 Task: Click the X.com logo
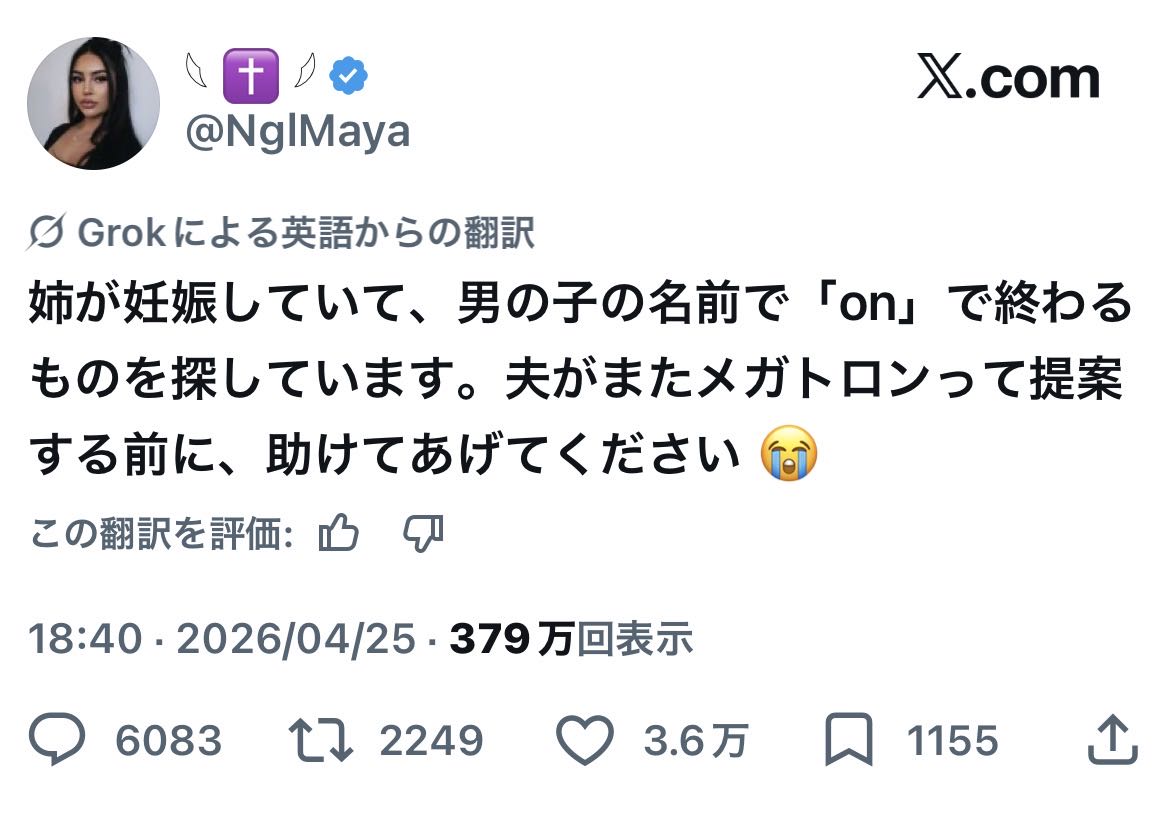1007,79
